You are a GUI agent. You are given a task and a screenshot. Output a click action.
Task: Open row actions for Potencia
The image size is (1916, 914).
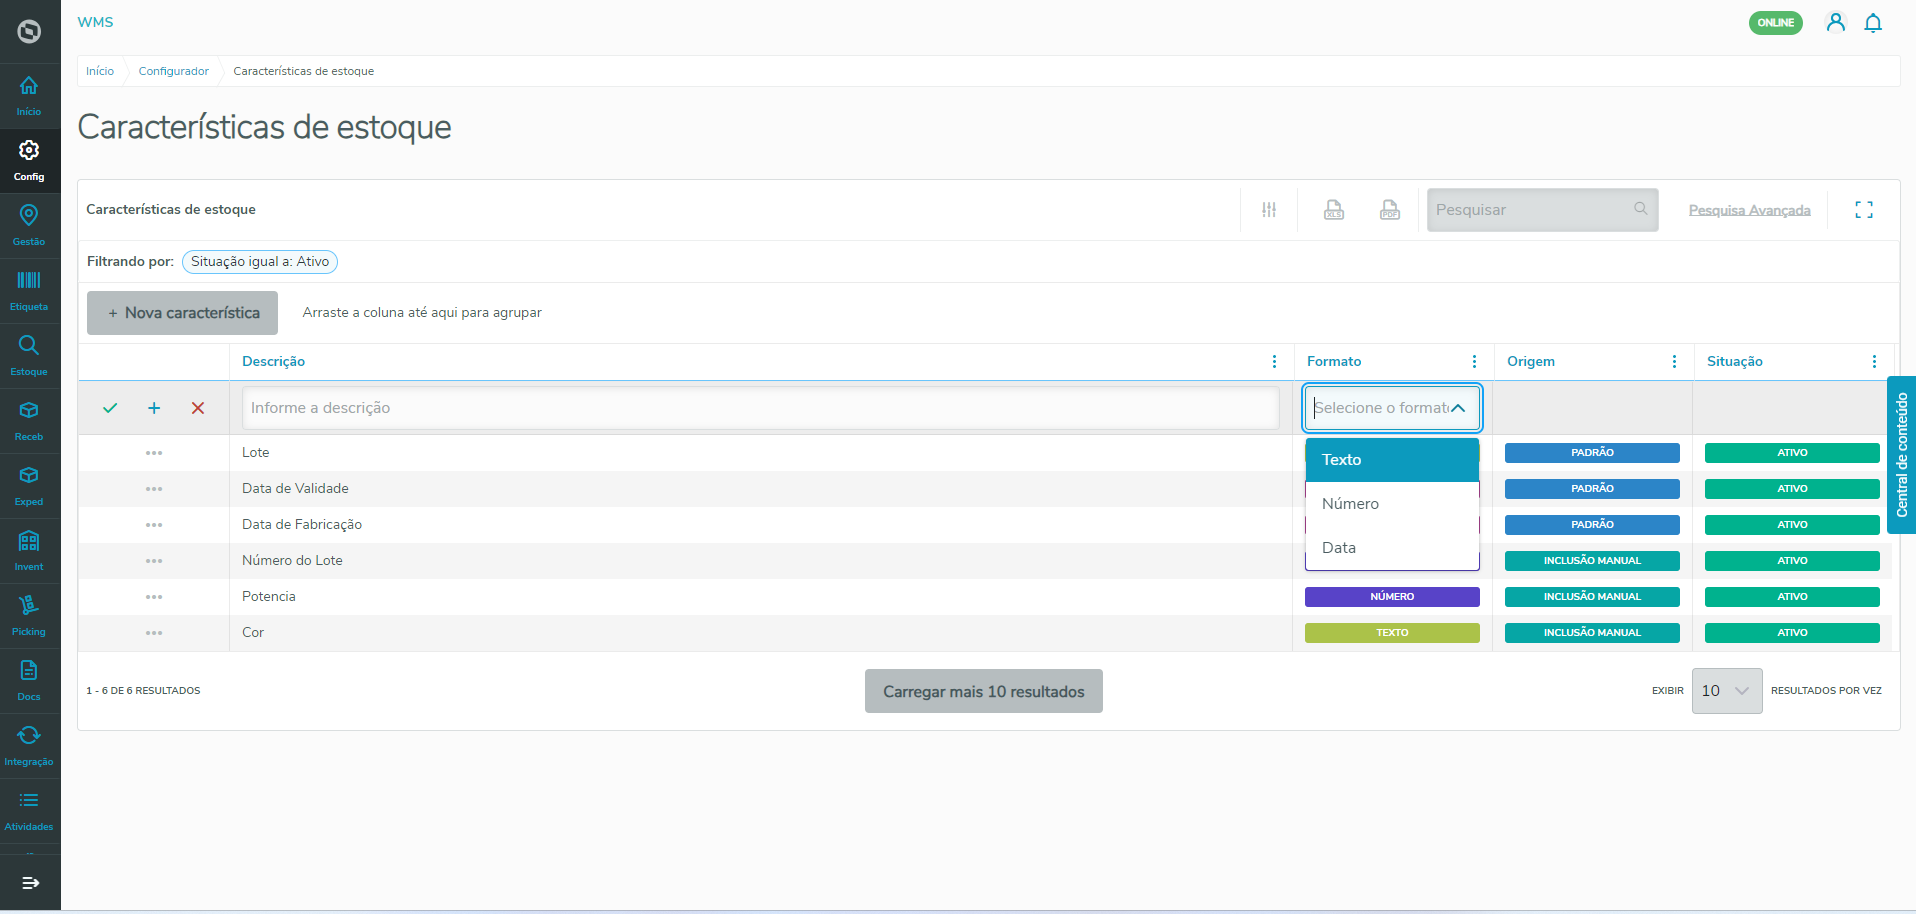[x=154, y=597]
